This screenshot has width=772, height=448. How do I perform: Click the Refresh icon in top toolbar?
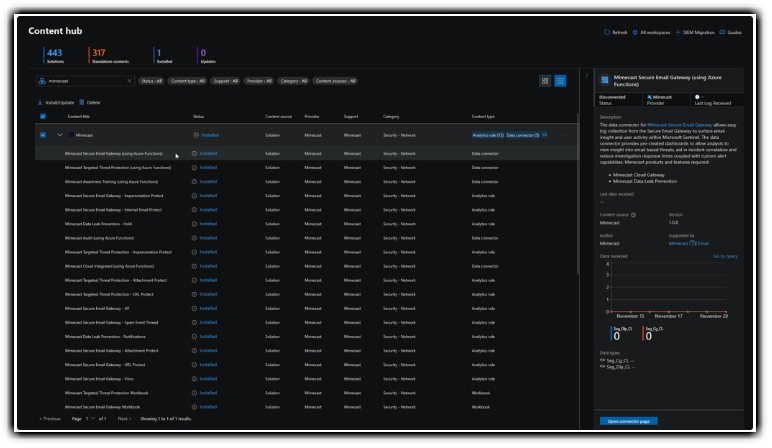(607, 32)
